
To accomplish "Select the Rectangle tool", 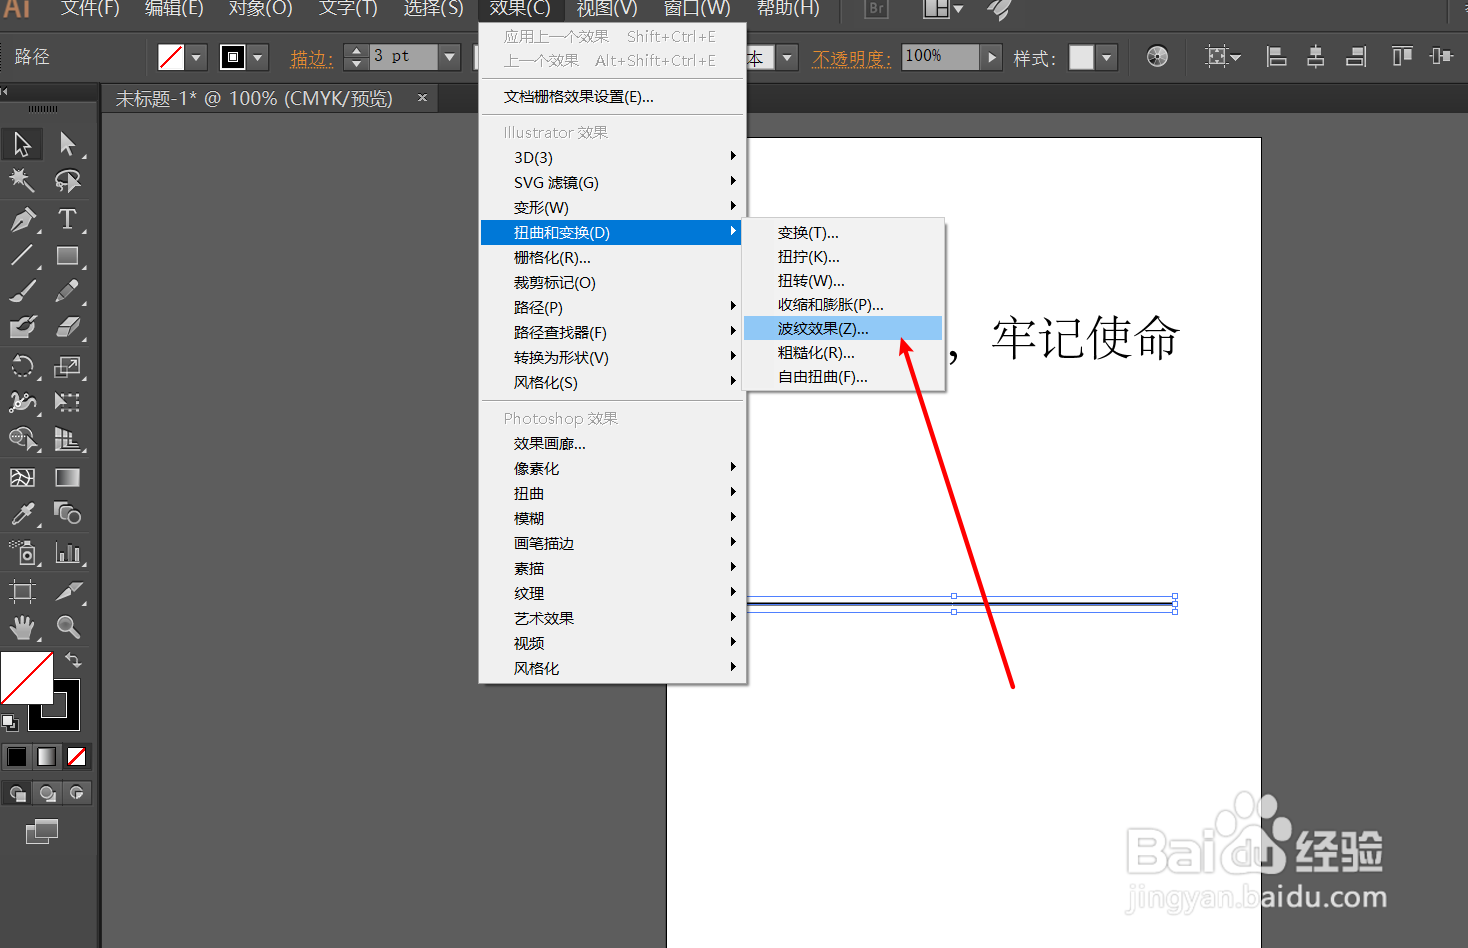I will pos(67,255).
